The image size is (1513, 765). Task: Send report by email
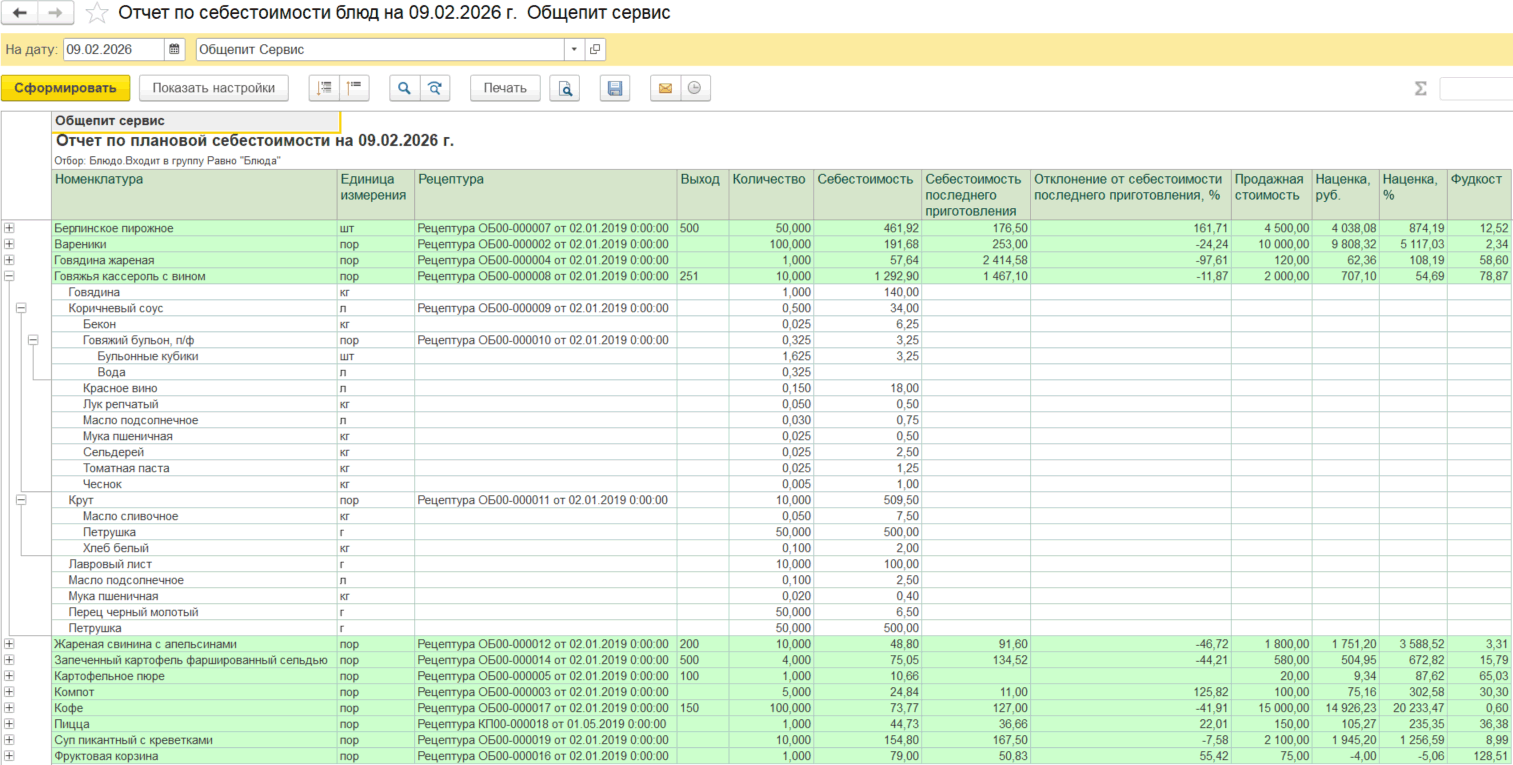coord(664,88)
